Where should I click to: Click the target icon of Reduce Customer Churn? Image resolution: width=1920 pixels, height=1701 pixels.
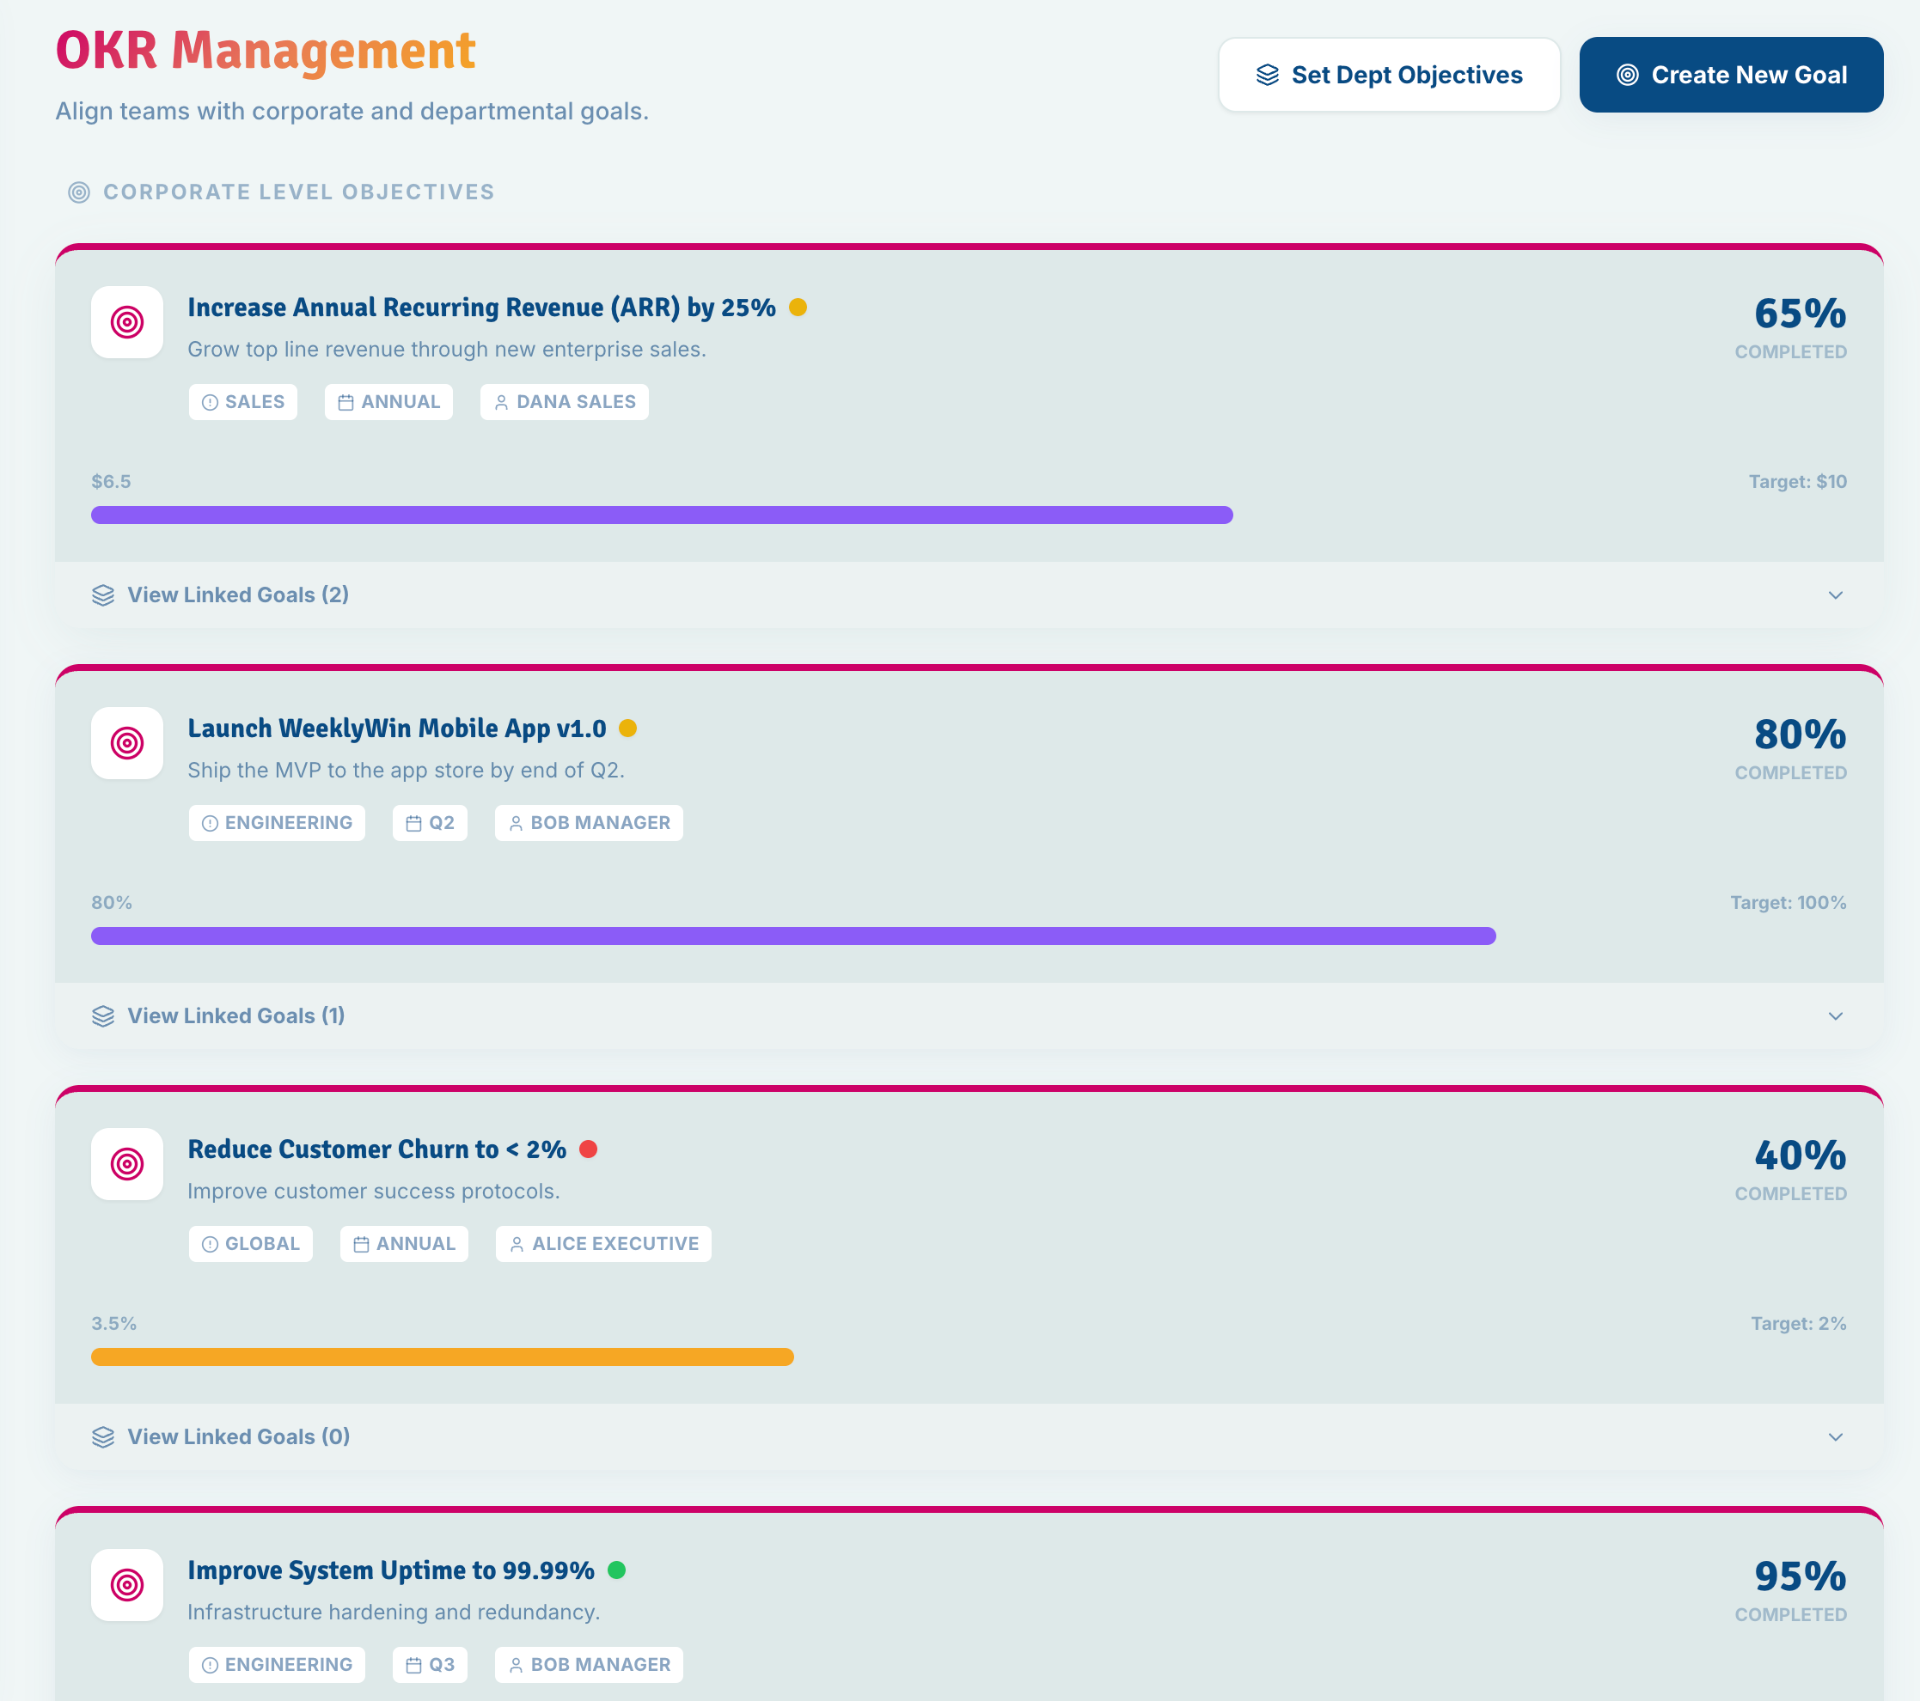[x=127, y=1164]
